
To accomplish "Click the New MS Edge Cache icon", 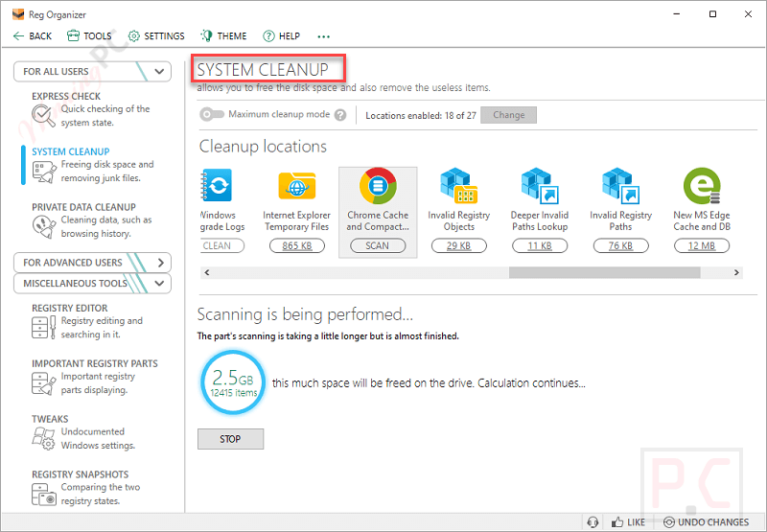I will pyautogui.click(x=702, y=186).
